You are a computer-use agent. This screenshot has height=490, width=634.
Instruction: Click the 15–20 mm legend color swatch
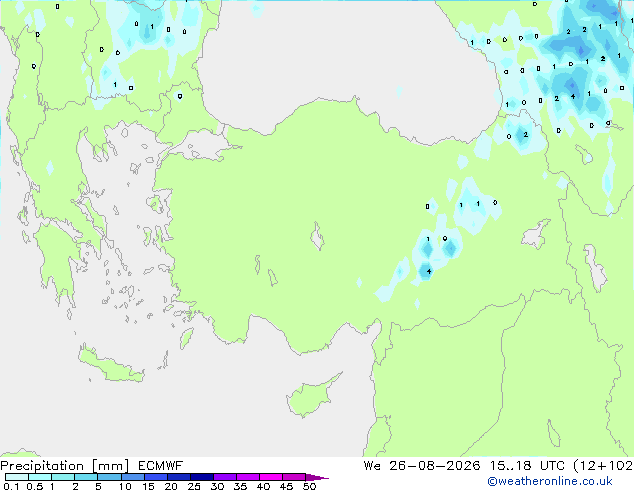[x=155, y=477]
